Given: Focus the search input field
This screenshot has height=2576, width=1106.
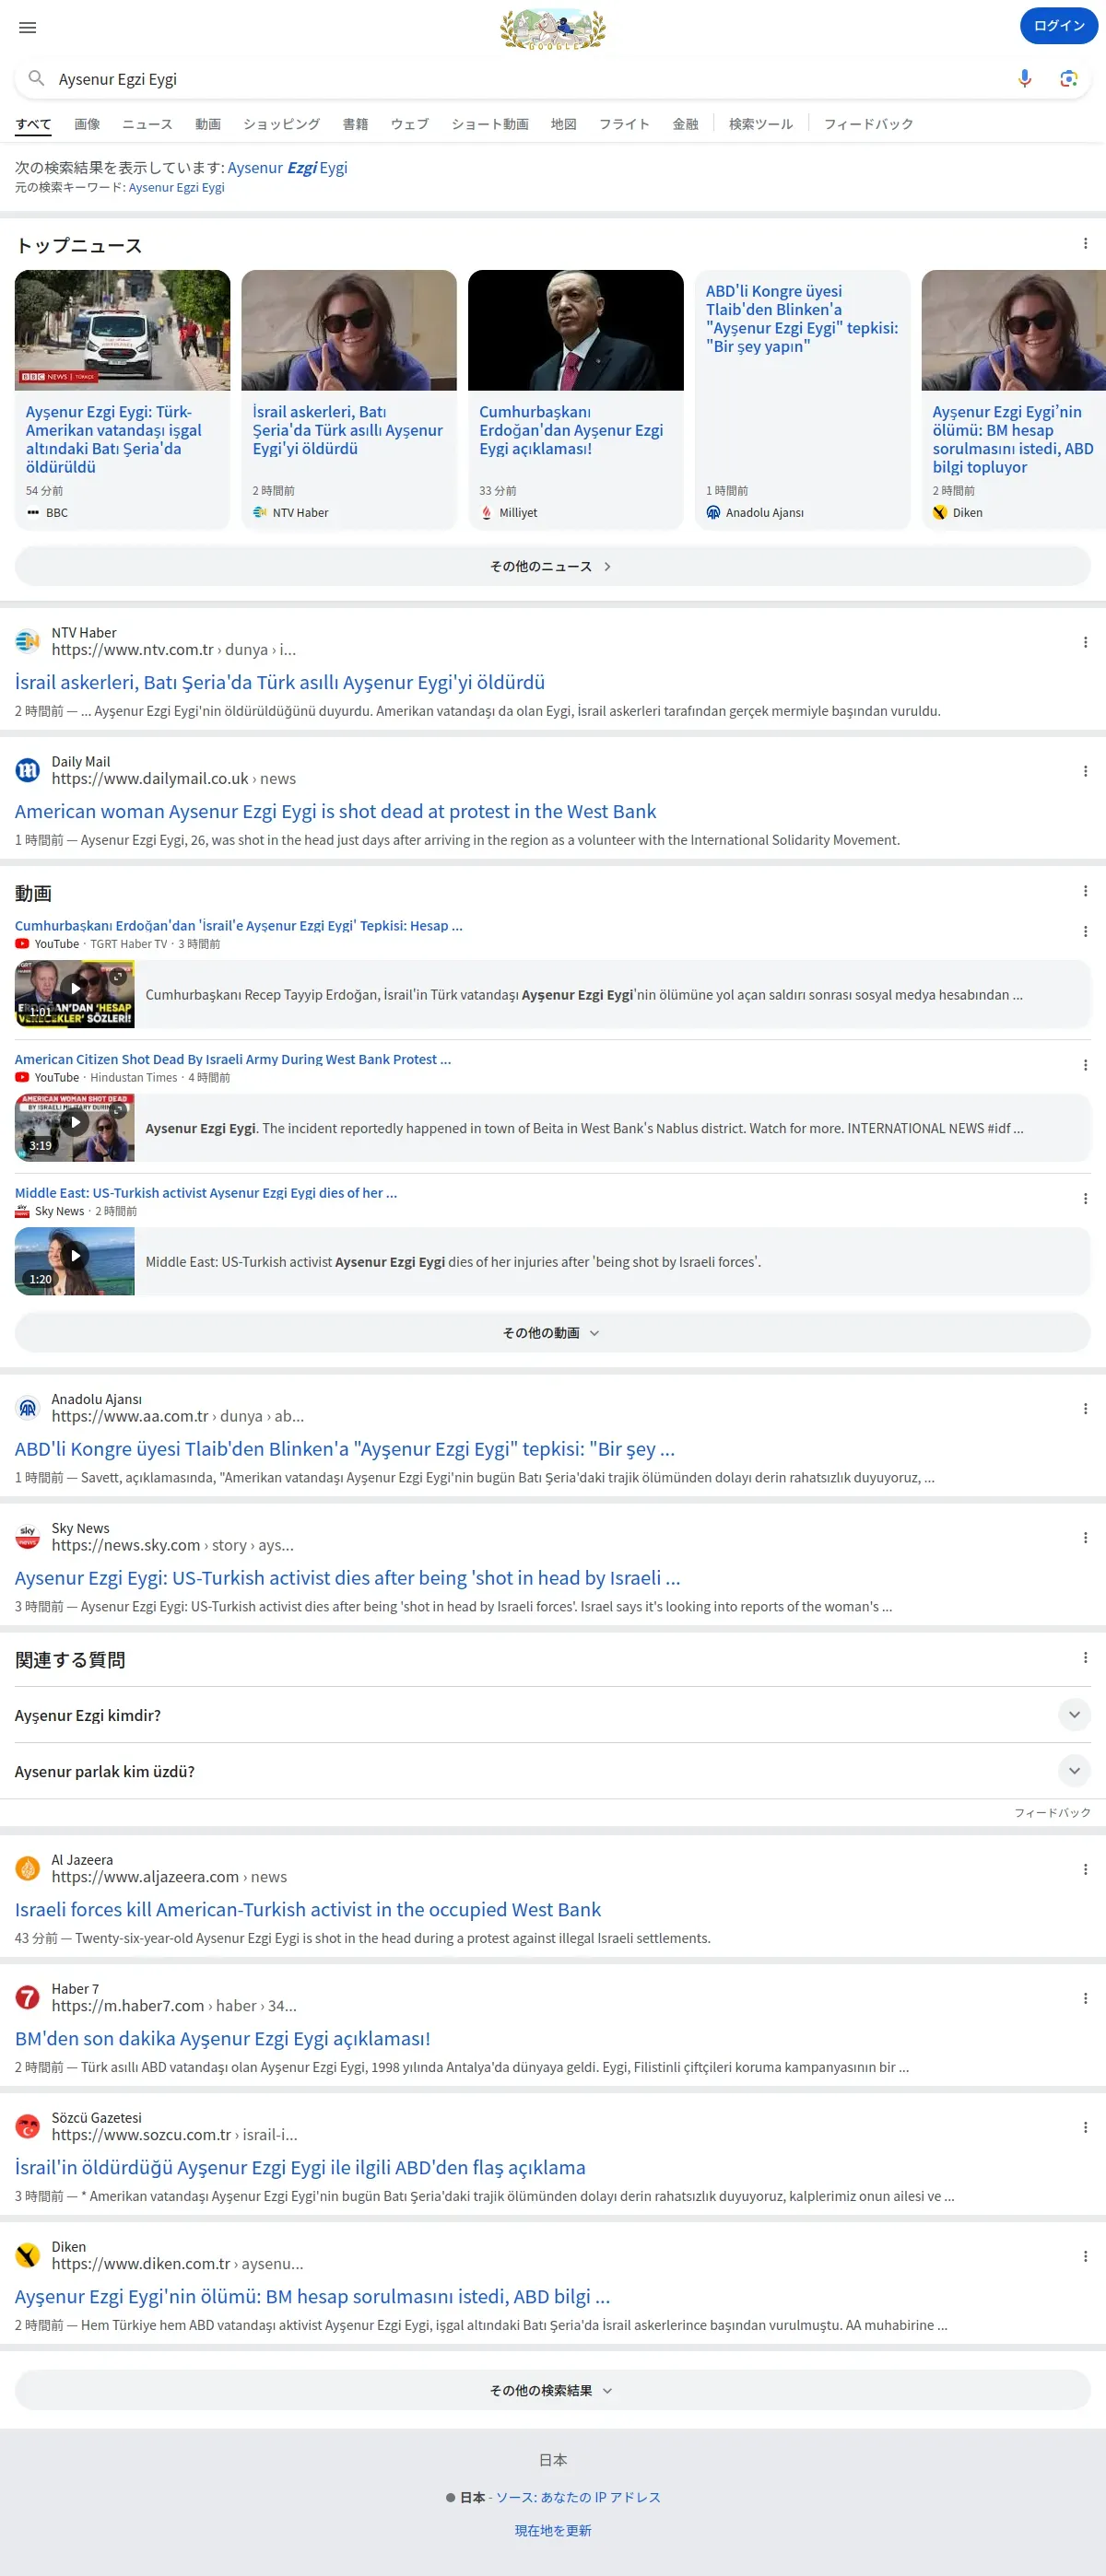Looking at the screenshot, I should click(530, 78).
